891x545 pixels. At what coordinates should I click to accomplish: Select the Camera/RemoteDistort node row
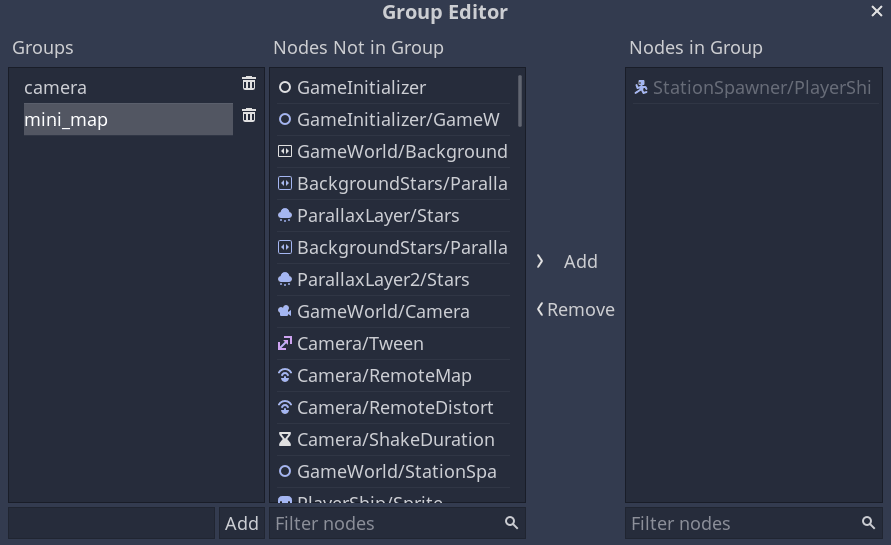[393, 407]
